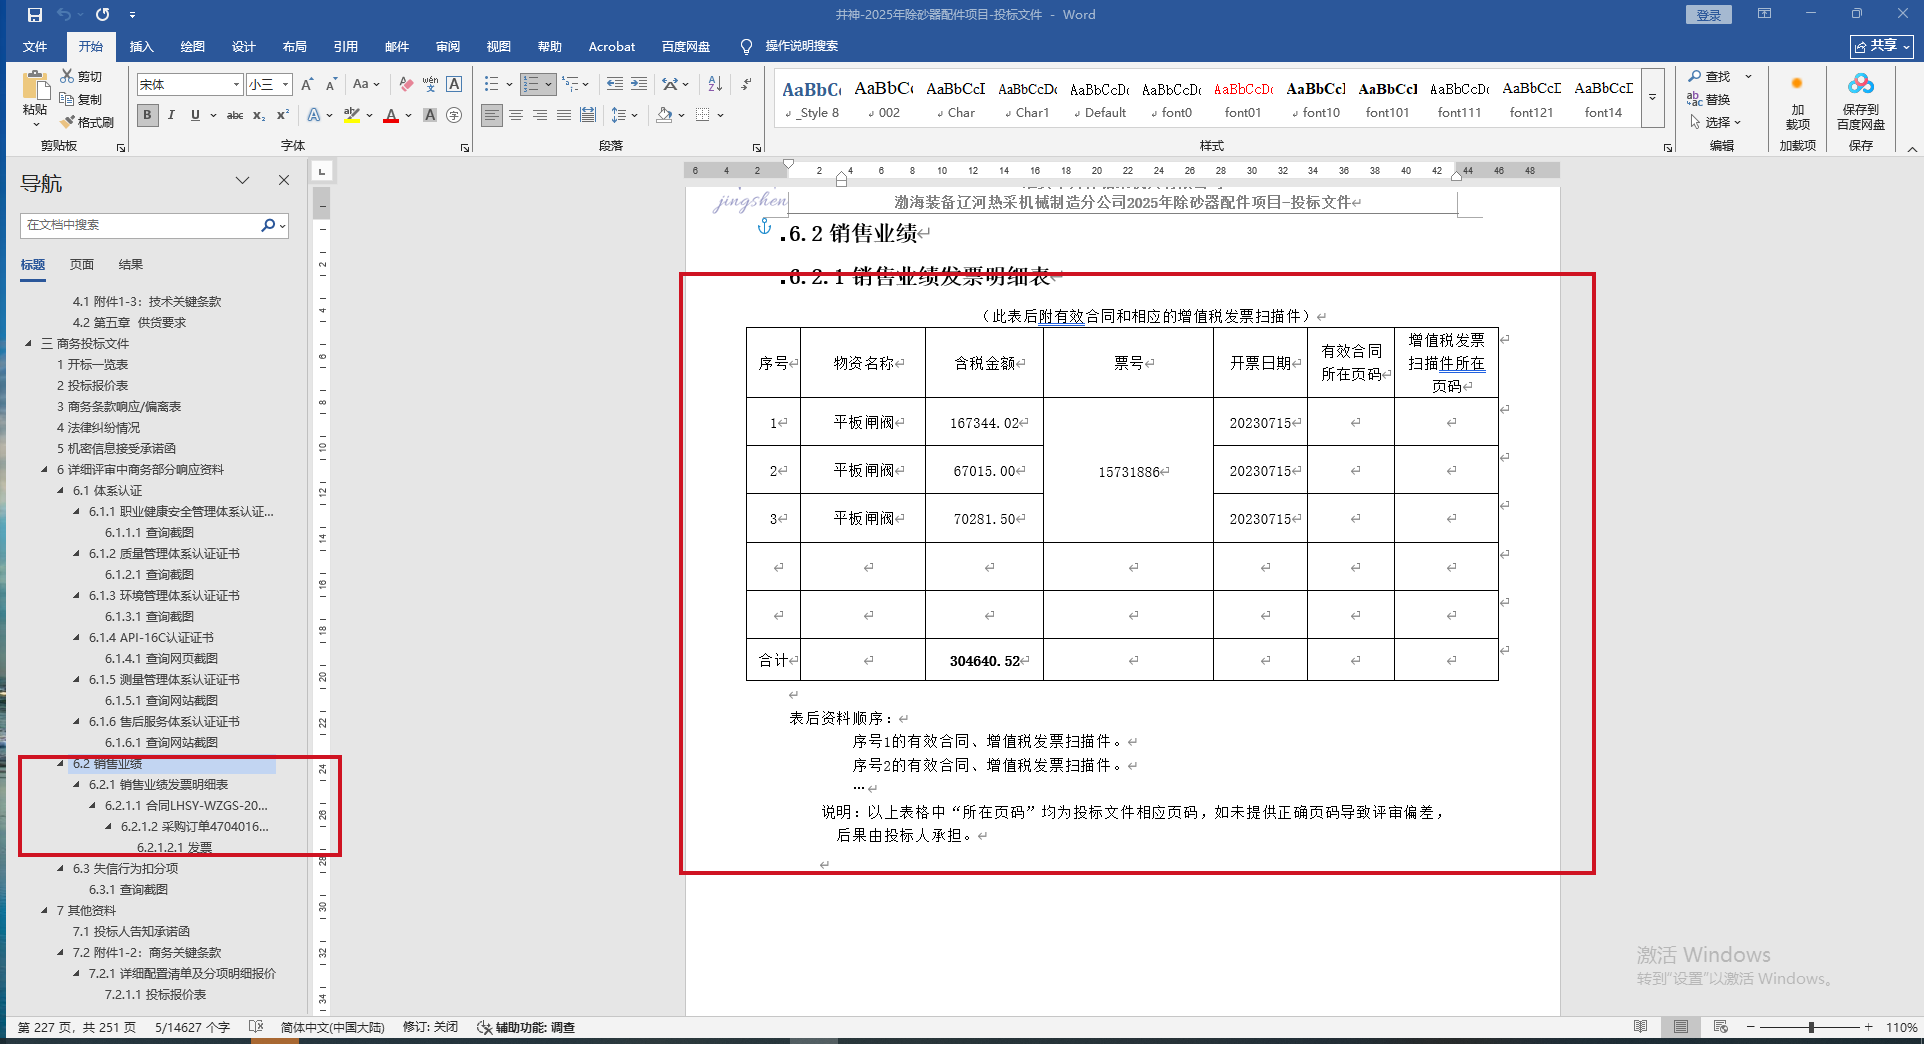The height and width of the screenshot is (1044, 1924).
Task: Toggle the numbered list button
Action: [x=531, y=84]
